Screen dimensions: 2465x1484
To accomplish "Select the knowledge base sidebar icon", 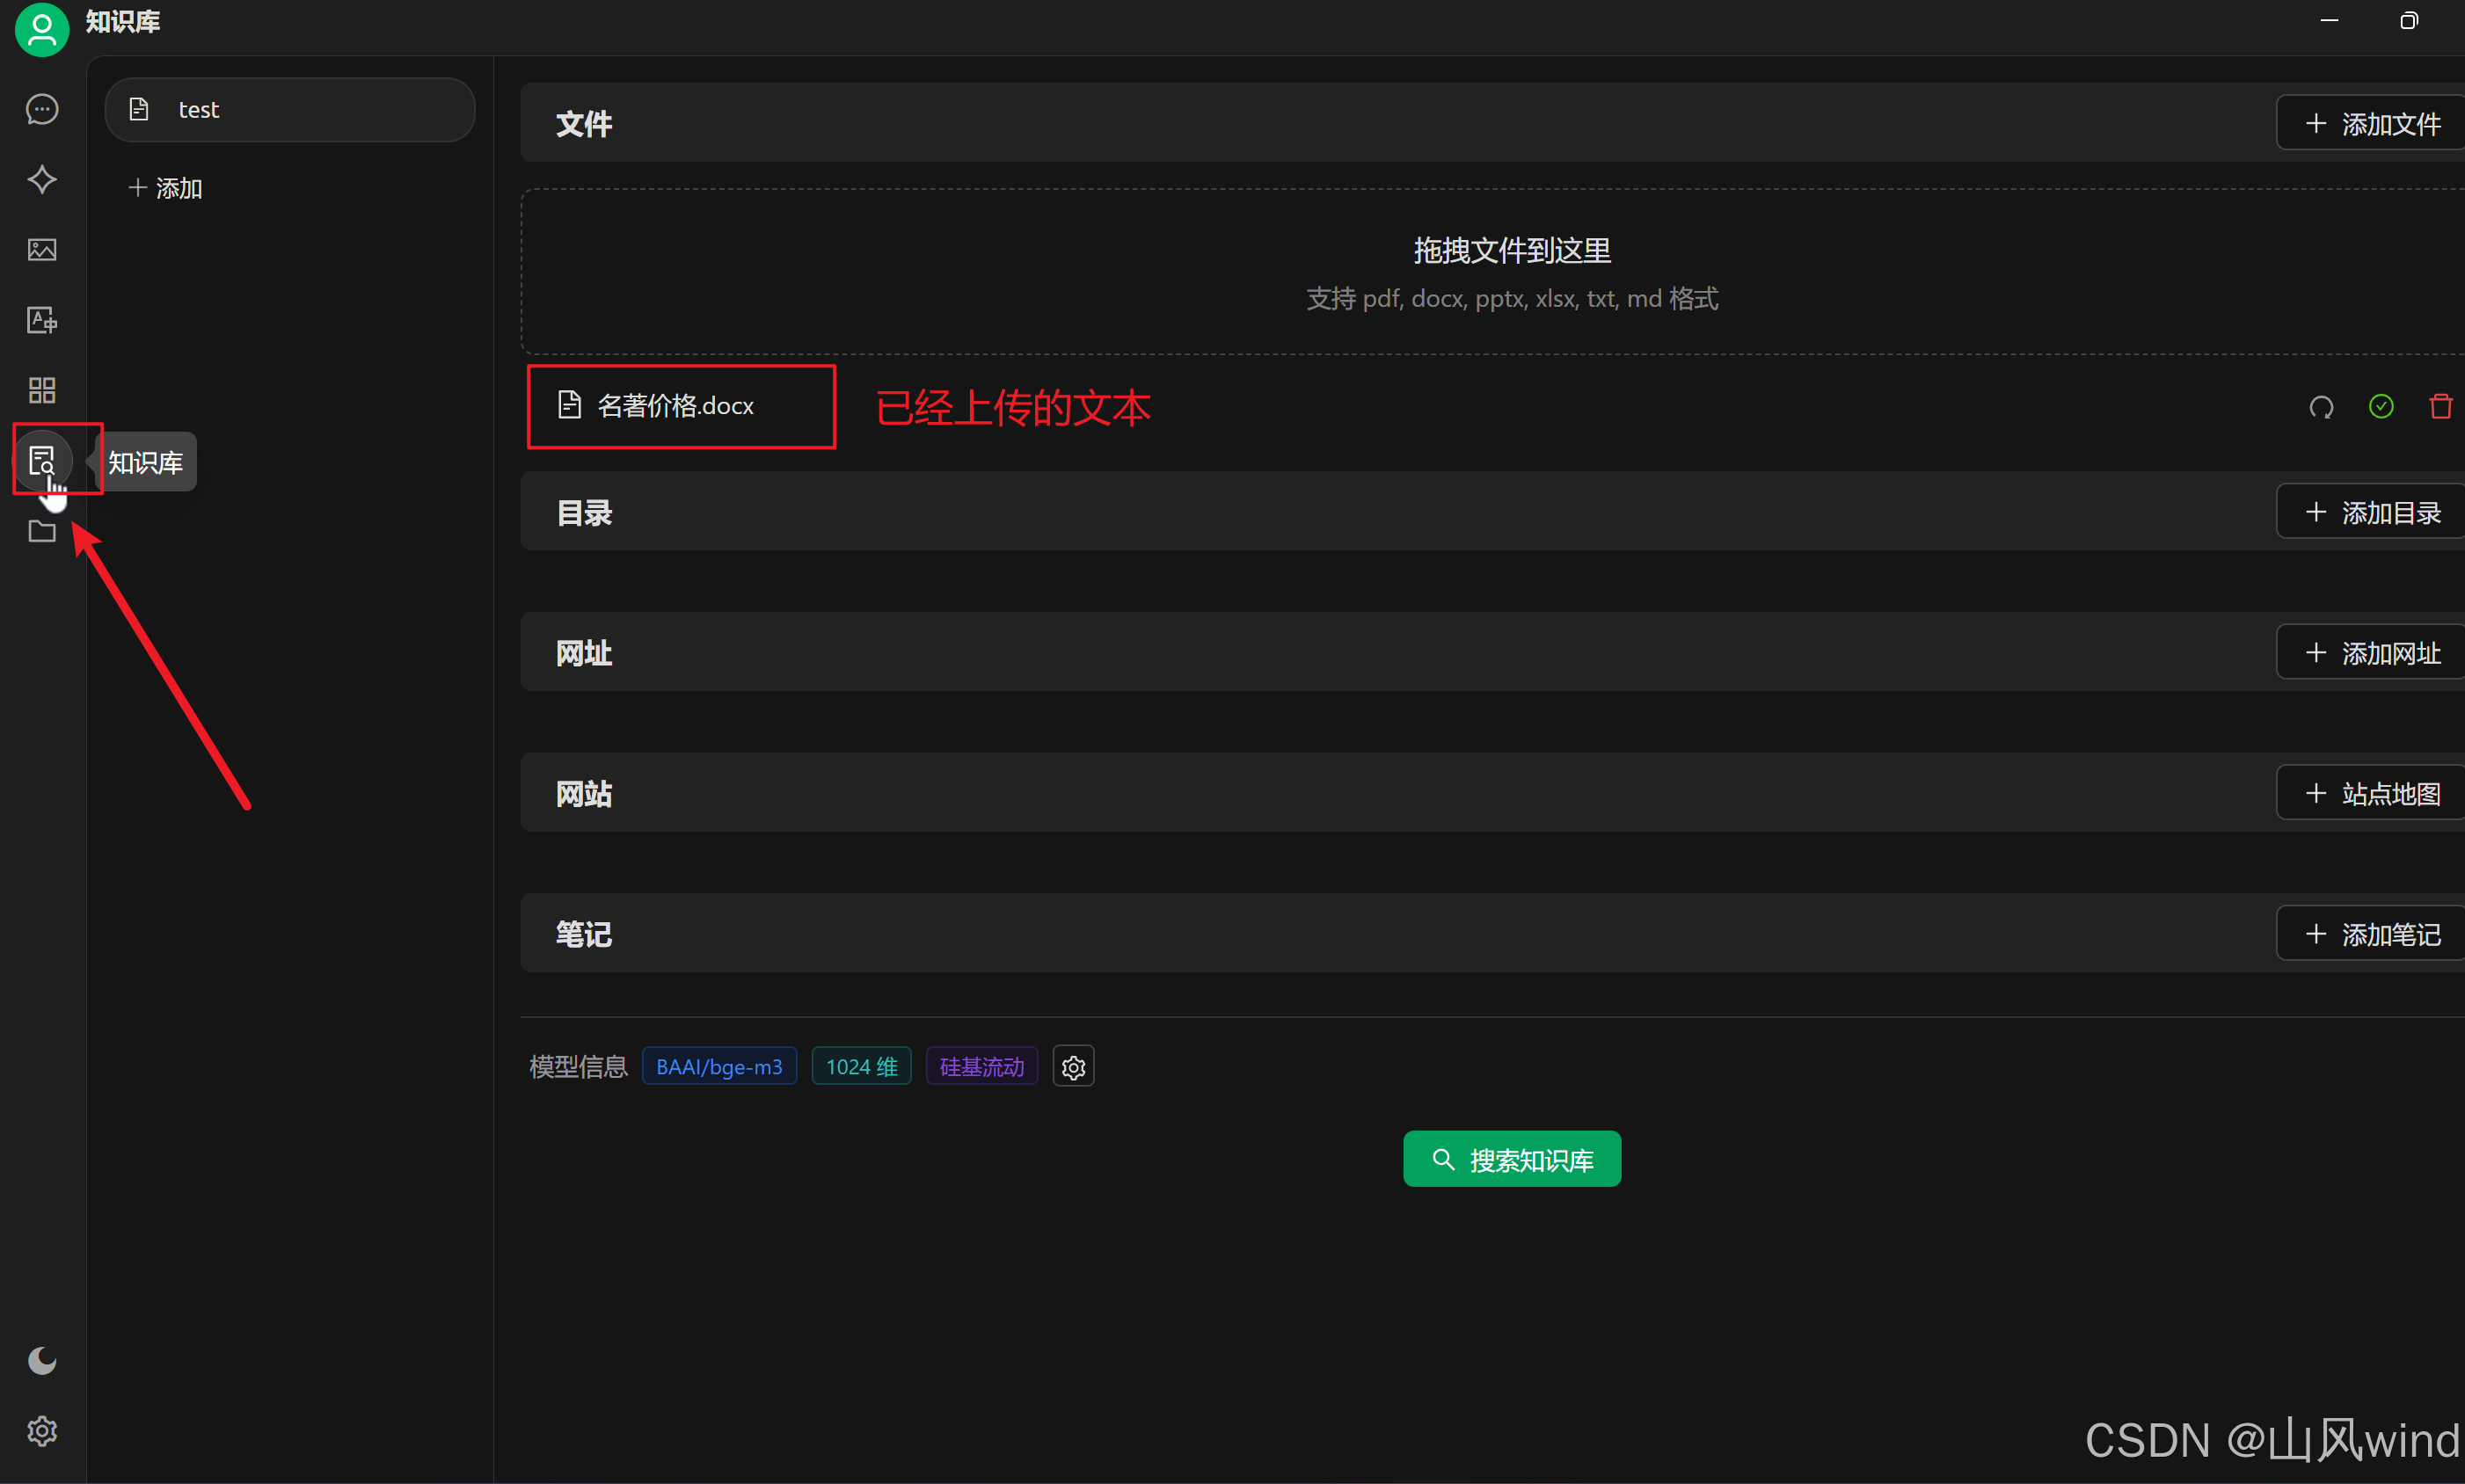I will tap(41, 460).
